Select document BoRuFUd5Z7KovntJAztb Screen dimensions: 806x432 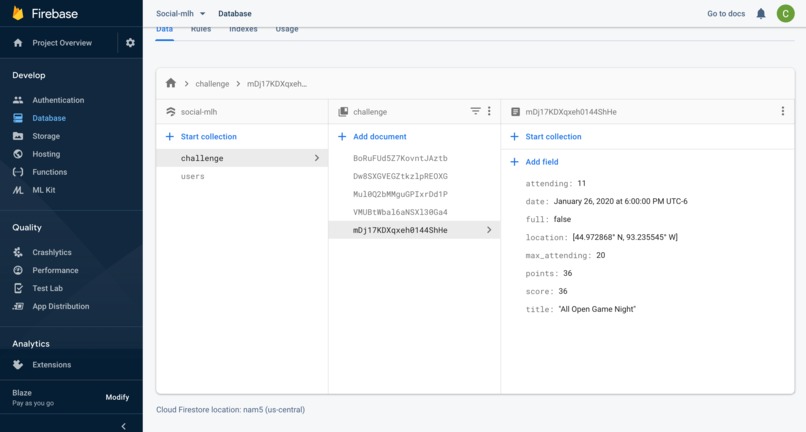point(400,158)
